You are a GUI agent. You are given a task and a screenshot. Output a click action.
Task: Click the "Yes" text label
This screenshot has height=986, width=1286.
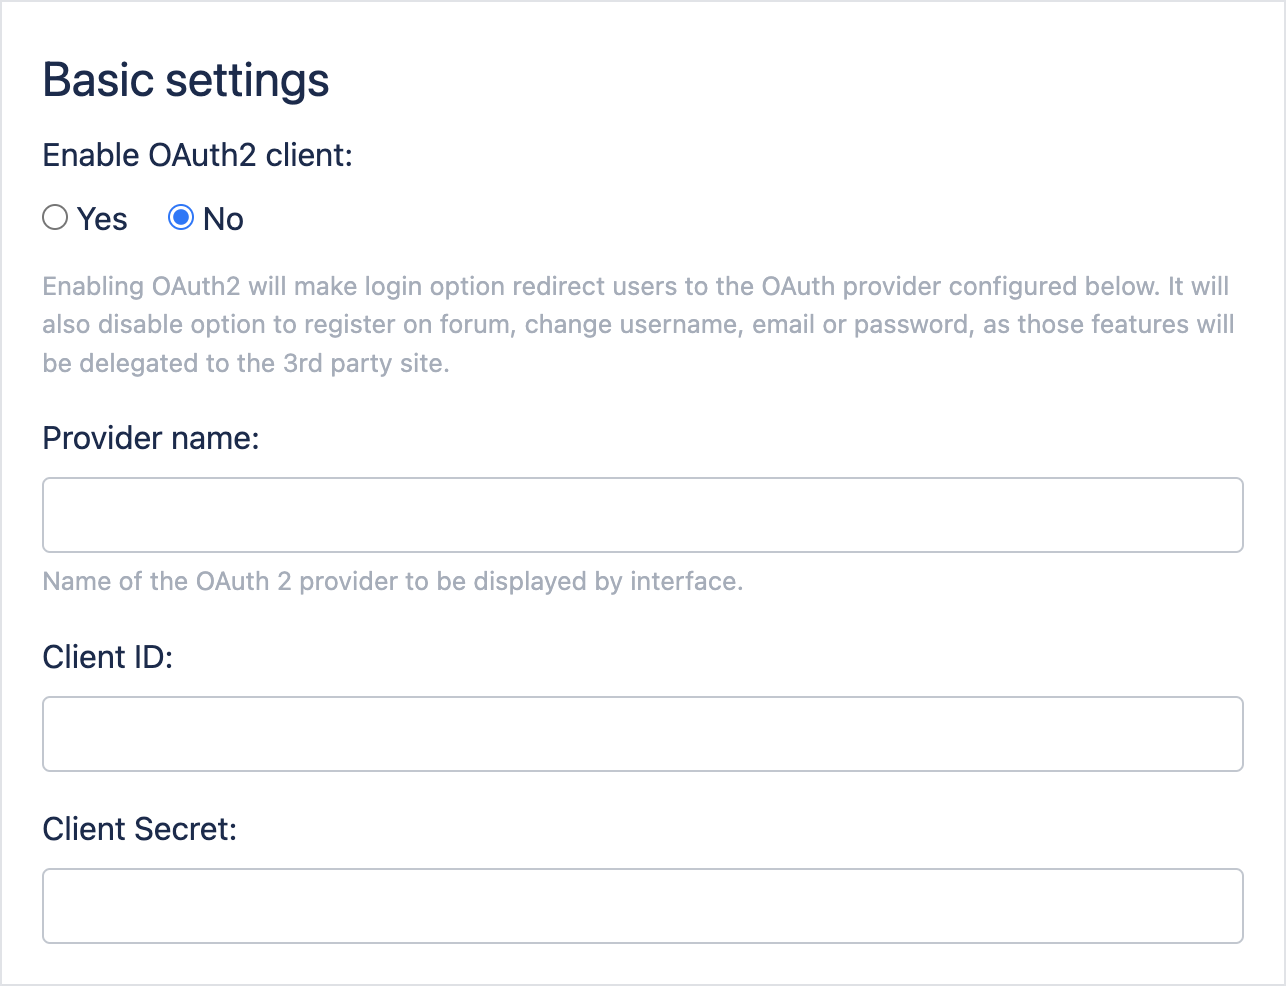(x=102, y=219)
